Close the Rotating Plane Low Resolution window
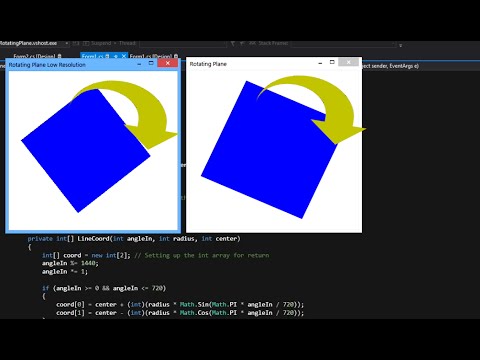 coord(168,63)
